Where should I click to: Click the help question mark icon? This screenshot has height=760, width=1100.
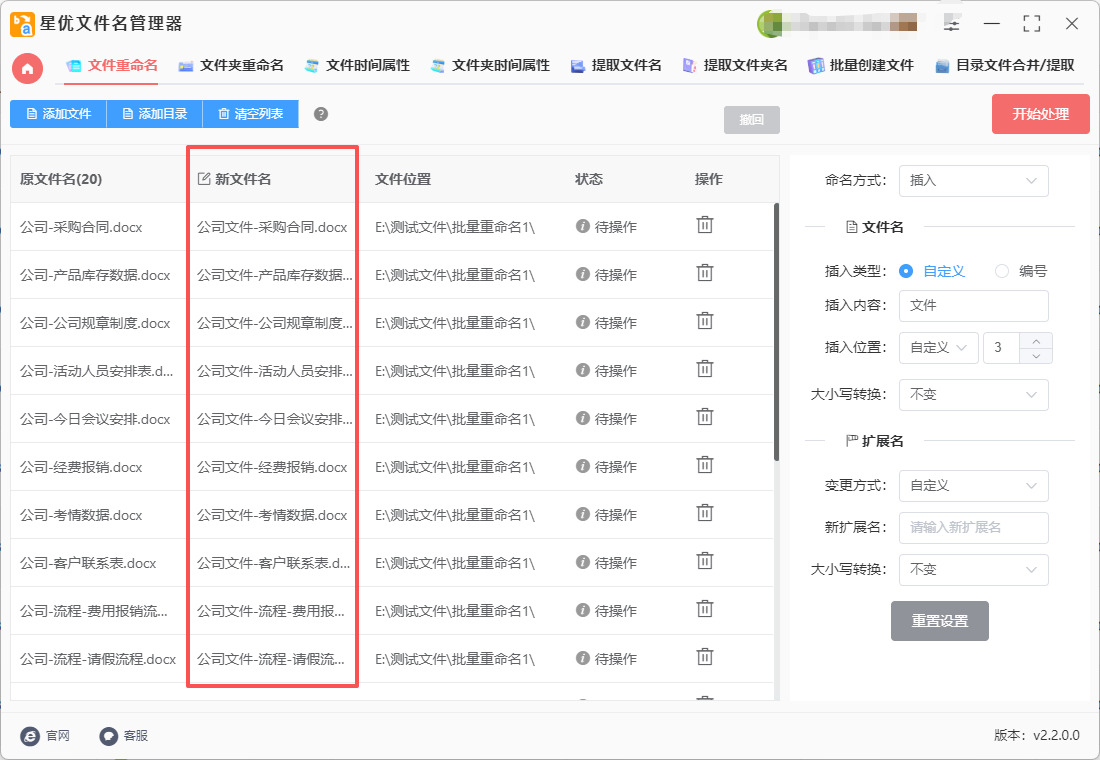pyautogui.click(x=321, y=114)
